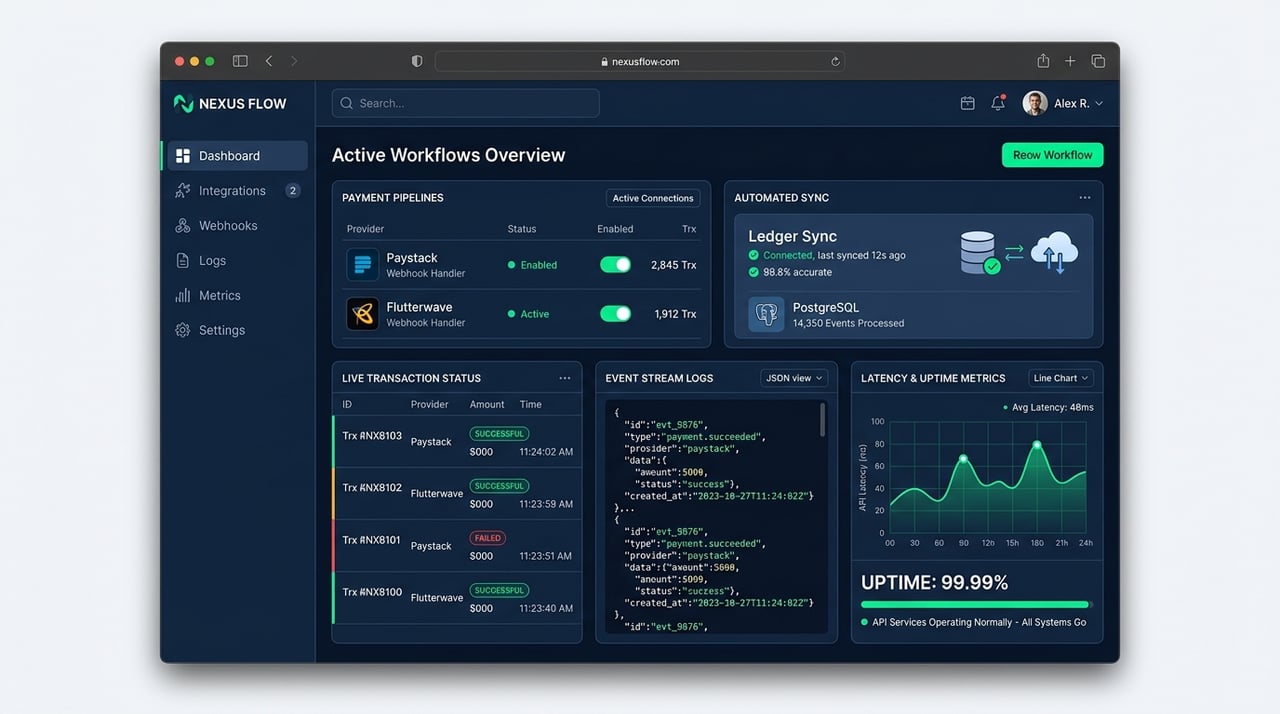1280x714 pixels.
Task: Show browser tab overview
Action: click(x=1098, y=61)
